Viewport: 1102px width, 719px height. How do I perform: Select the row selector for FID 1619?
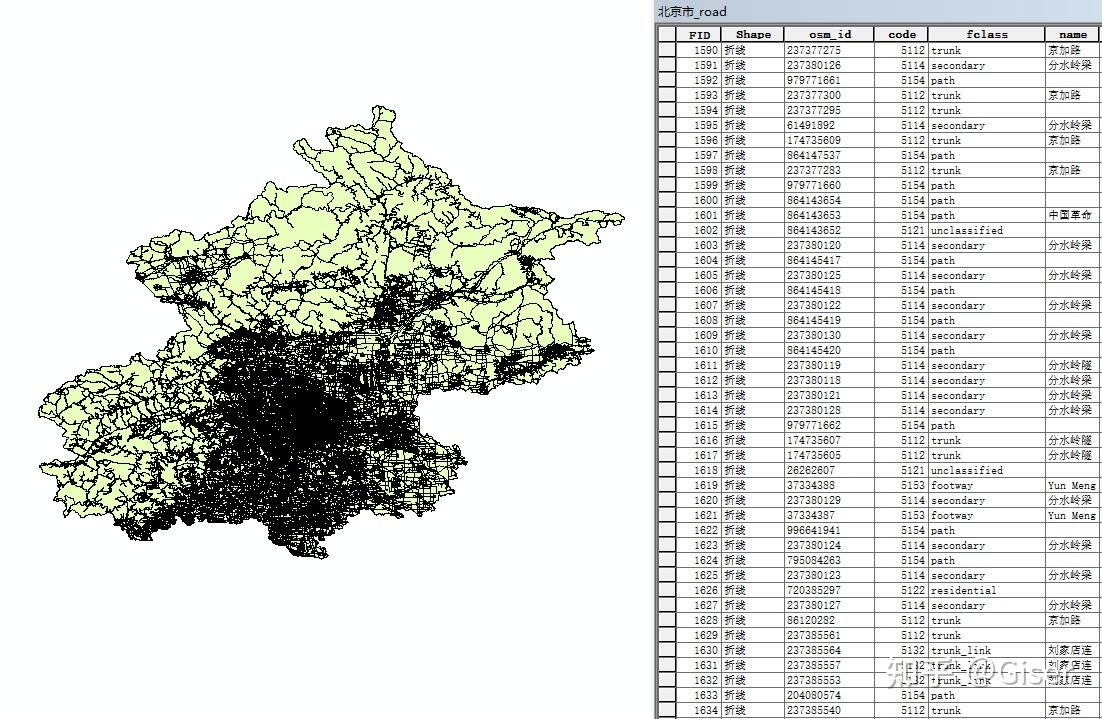(666, 485)
